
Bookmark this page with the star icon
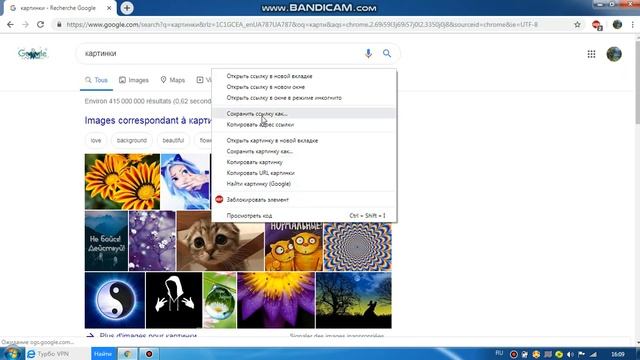pyautogui.click(x=577, y=24)
